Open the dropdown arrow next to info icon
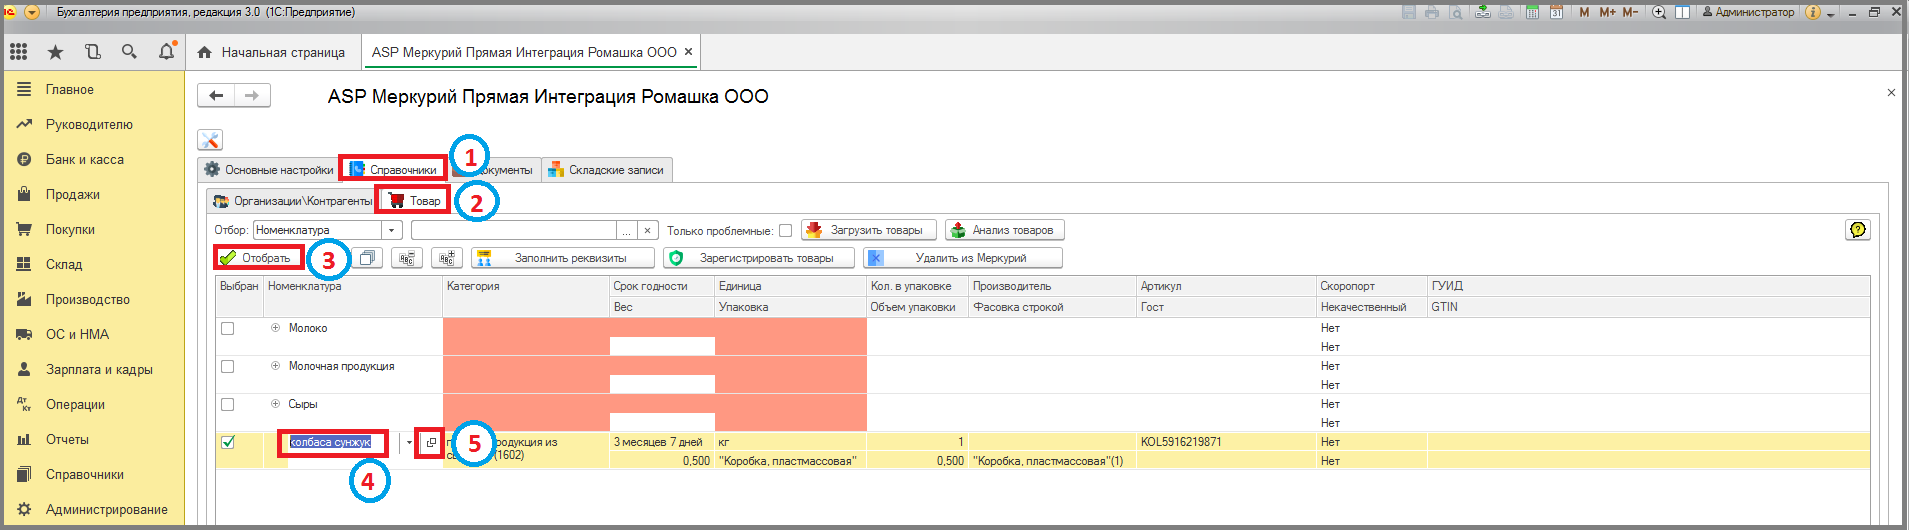Screen dimensions: 1909x530 tap(1831, 14)
